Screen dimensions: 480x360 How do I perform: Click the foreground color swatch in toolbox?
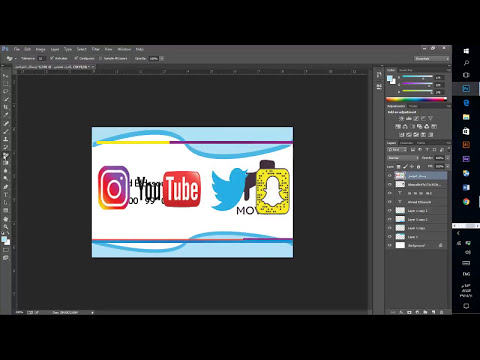pos(4,239)
